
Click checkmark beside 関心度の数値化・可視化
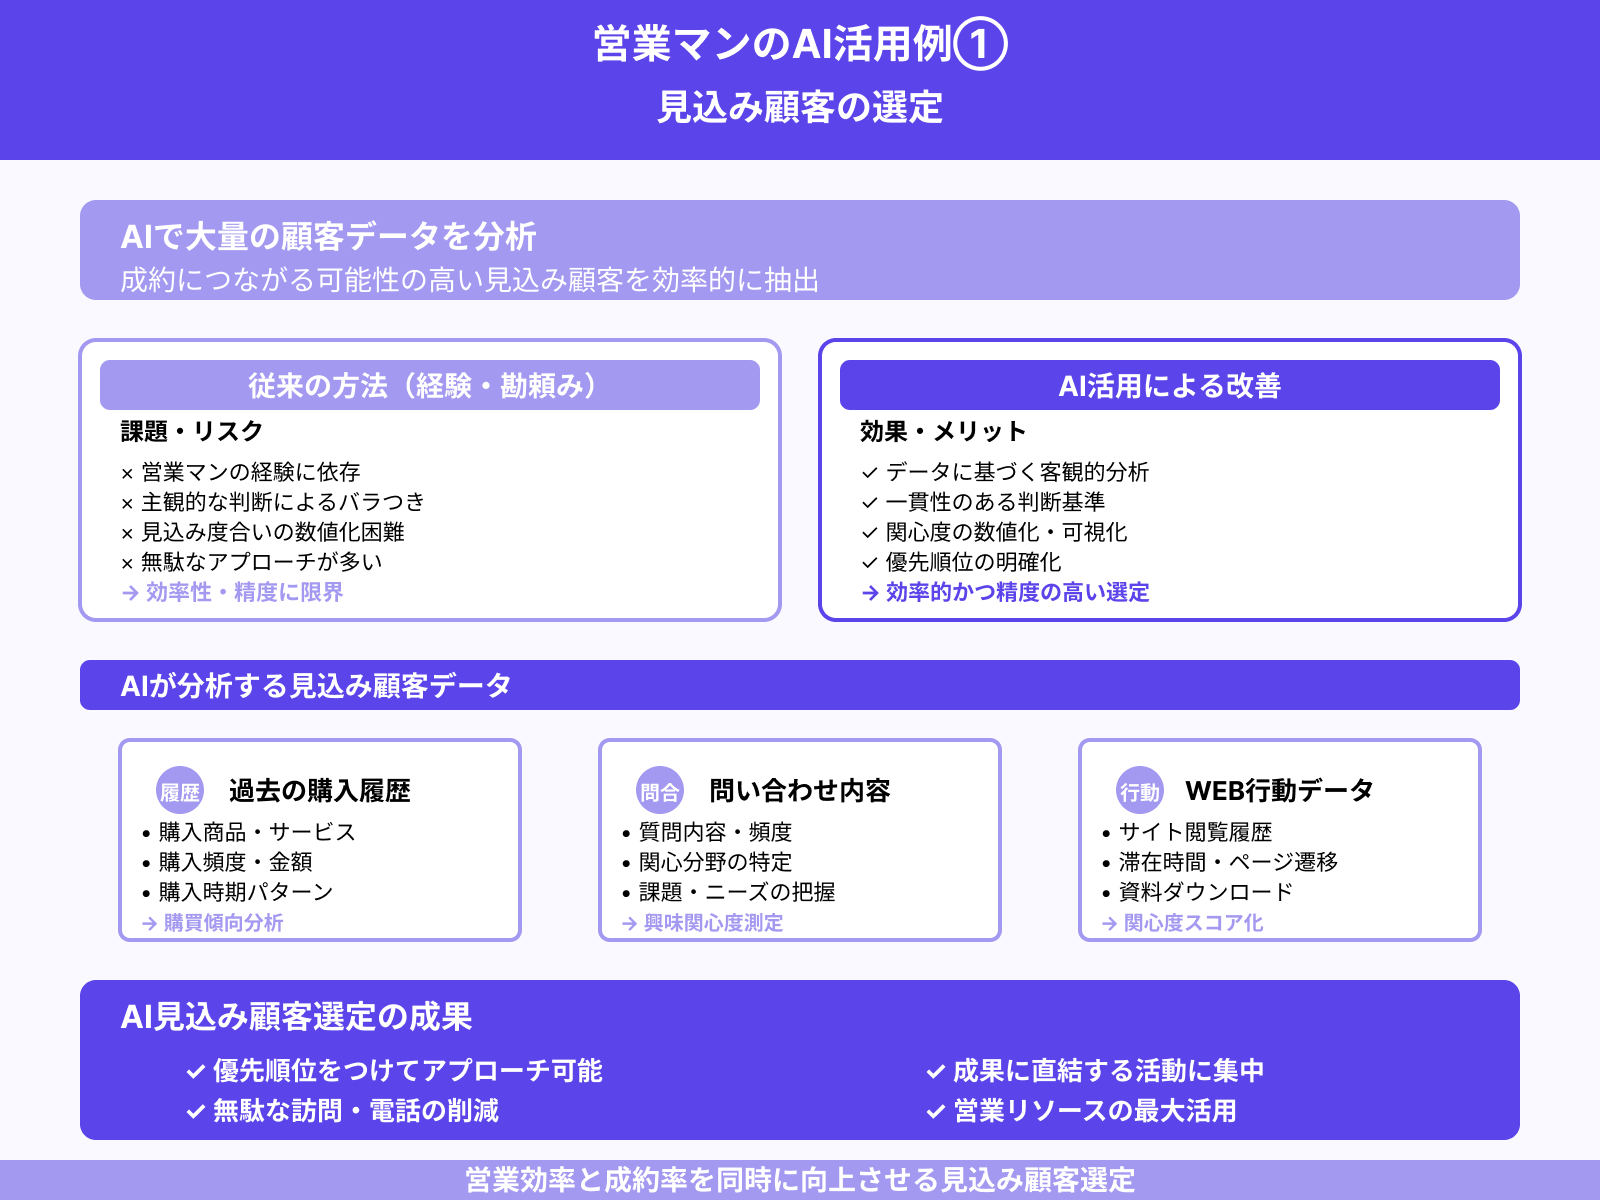(x=870, y=533)
